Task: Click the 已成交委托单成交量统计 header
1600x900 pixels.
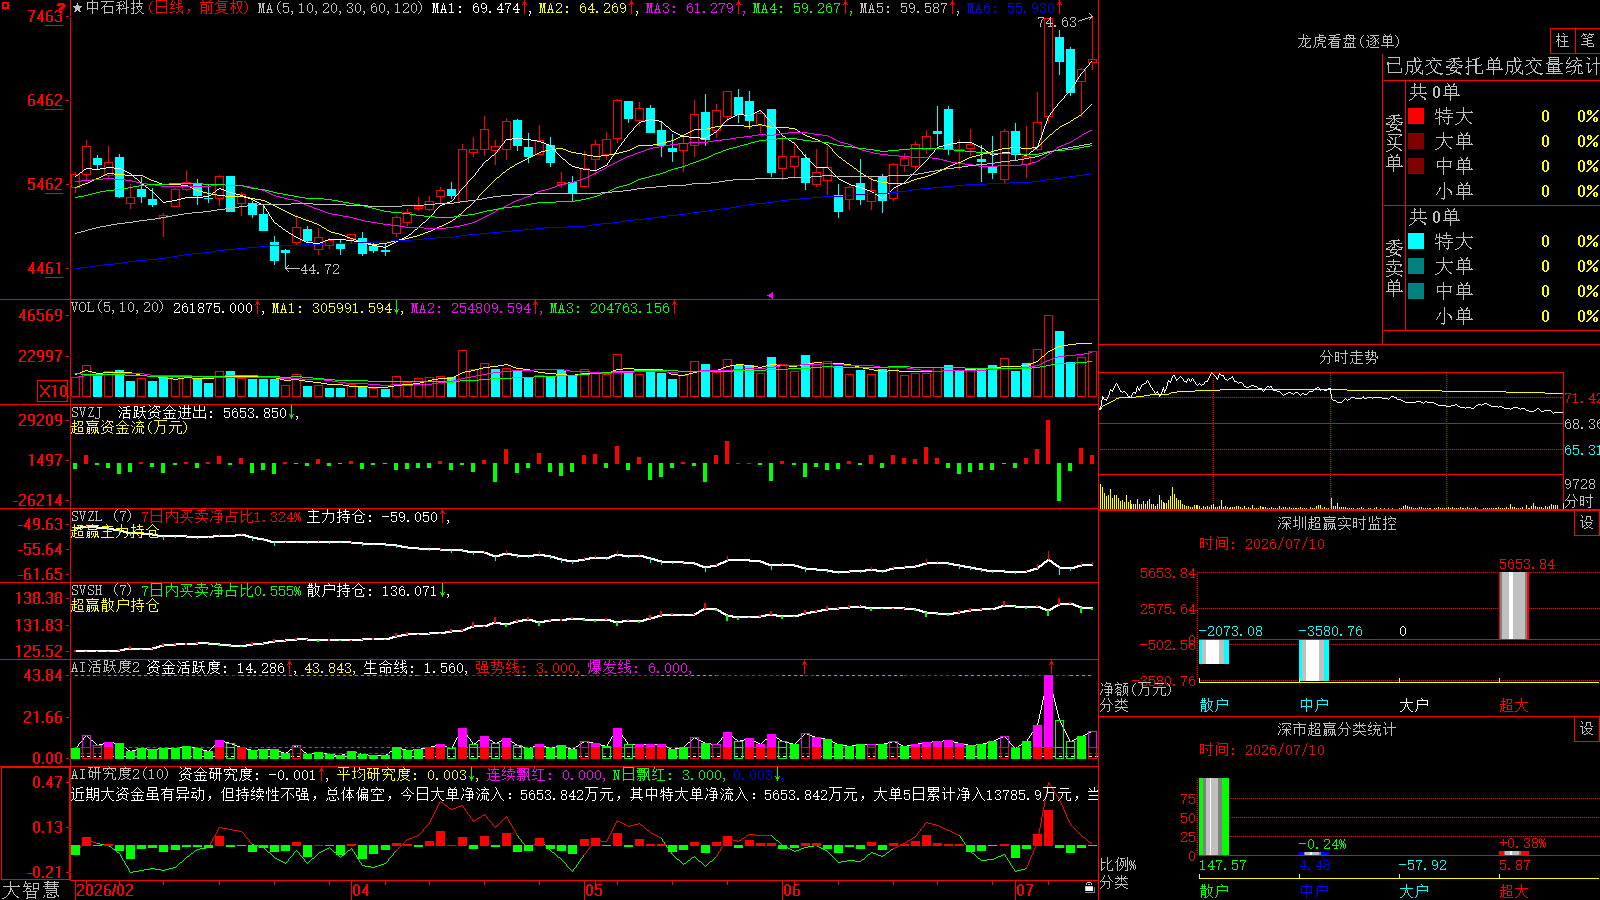Action: tap(1492, 66)
